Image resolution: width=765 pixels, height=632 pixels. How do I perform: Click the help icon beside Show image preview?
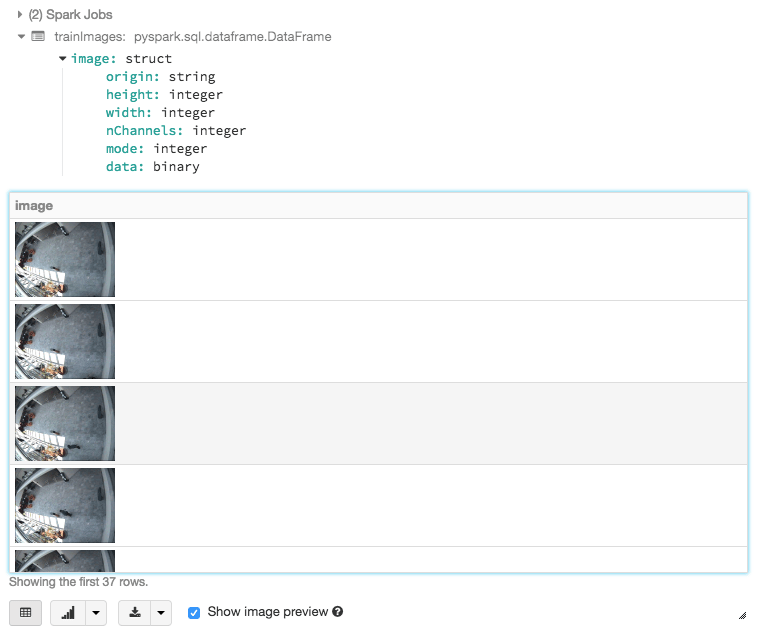coord(338,611)
